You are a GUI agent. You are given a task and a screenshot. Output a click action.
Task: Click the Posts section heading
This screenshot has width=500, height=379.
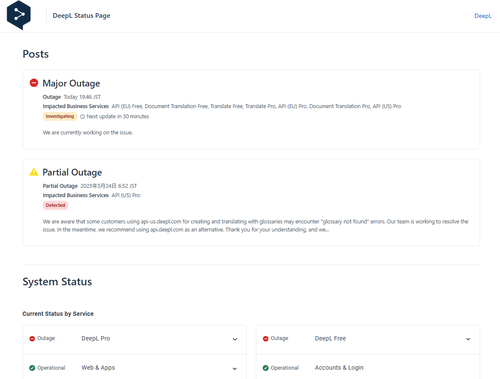(36, 54)
